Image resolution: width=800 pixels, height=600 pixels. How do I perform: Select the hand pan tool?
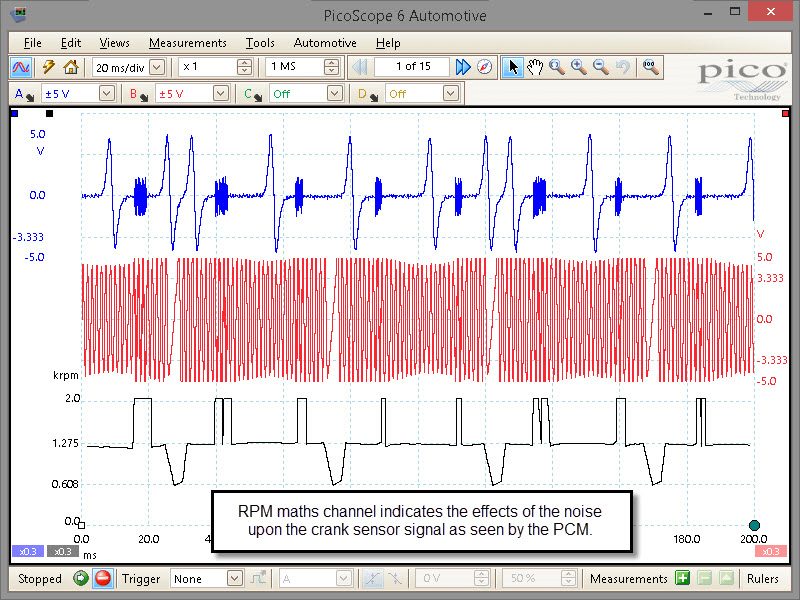535,67
